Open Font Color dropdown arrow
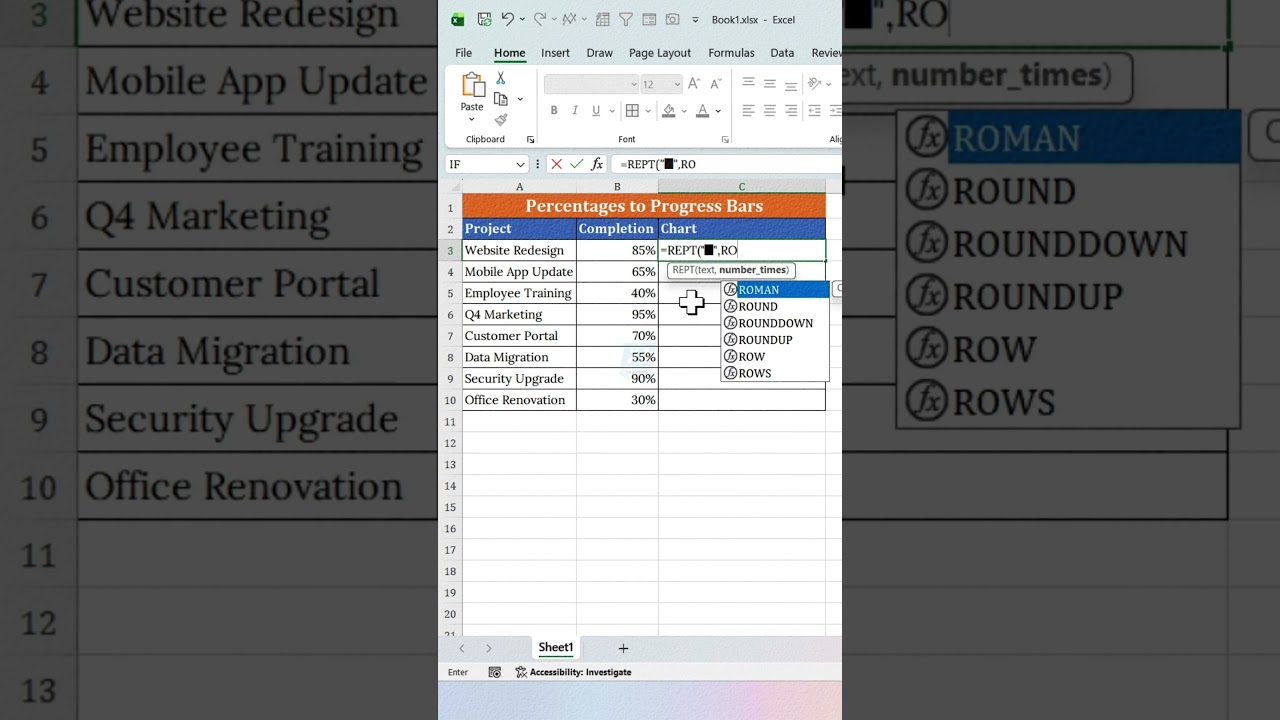Image resolution: width=1280 pixels, height=720 pixels. pos(718,111)
